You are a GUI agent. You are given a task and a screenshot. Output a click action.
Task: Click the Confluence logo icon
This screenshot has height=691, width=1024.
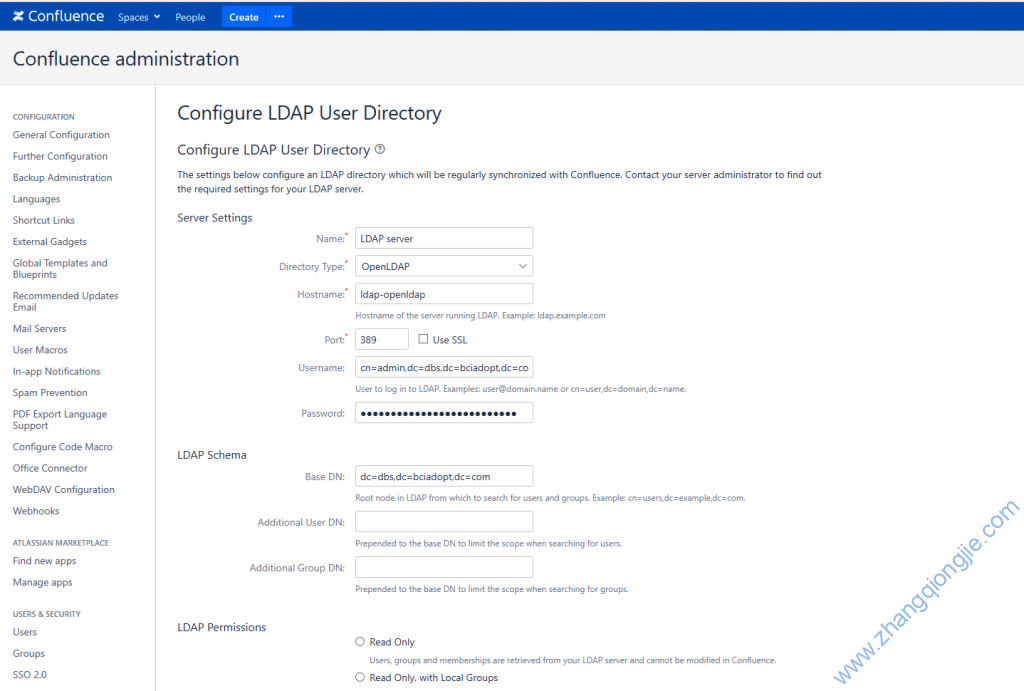click(x=19, y=16)
